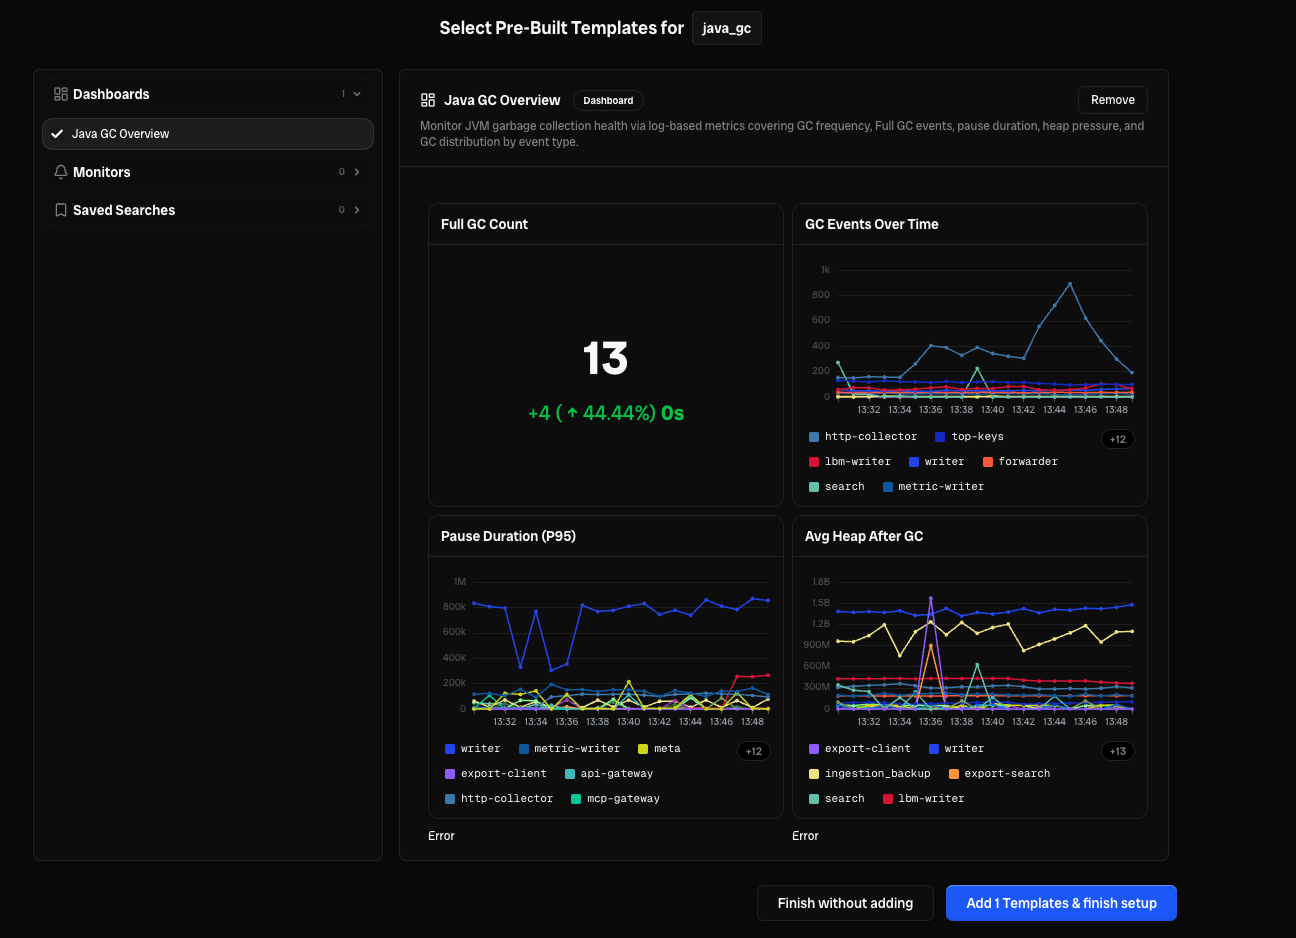Click http-collector swatch in GC Events legend
The width and height of the screenshot is (1296, 938).
814,437
